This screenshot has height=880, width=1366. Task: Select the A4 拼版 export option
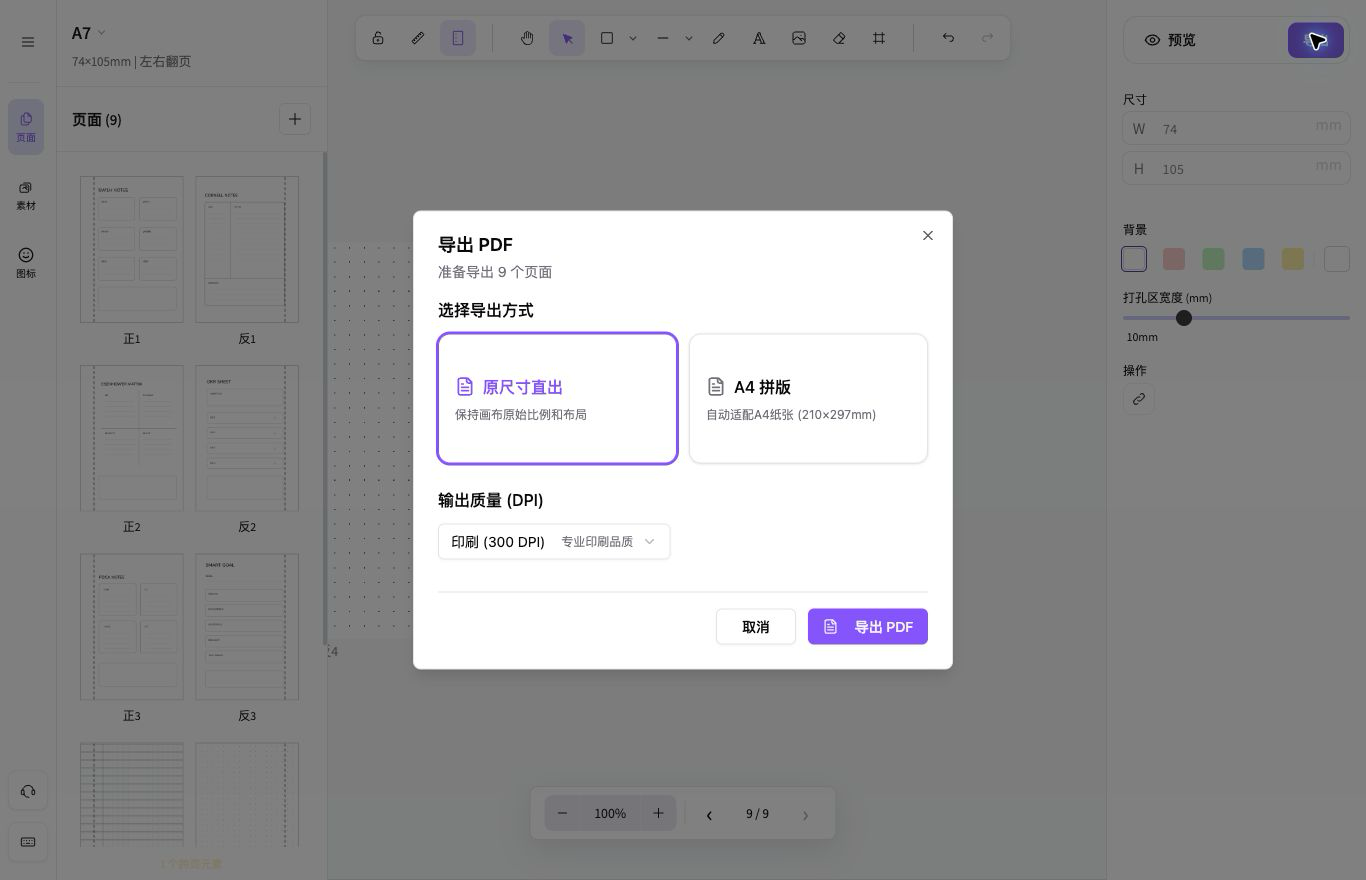click(808, 398)
